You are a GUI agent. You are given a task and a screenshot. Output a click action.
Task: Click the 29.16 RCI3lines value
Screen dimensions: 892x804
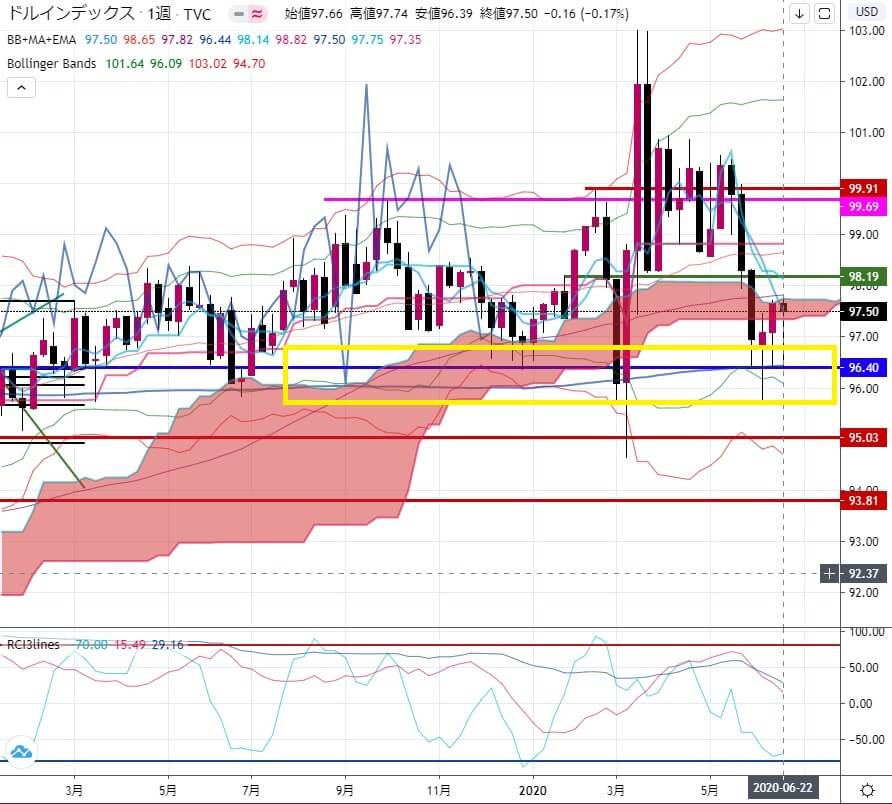(168, 644)
